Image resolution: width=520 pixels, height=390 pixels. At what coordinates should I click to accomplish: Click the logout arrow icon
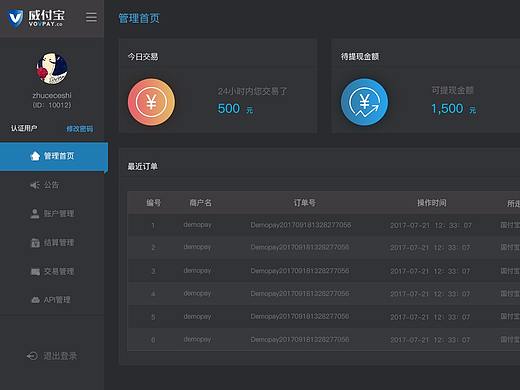32,356
